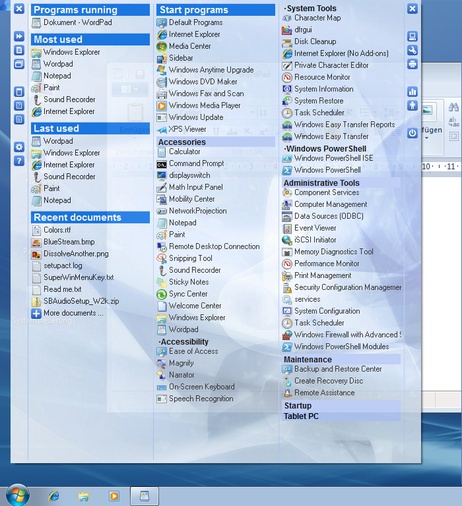Screen dimensions: 462x506
Task: Open Windows Media Player from the taskbar
Action: coord(114,496)
